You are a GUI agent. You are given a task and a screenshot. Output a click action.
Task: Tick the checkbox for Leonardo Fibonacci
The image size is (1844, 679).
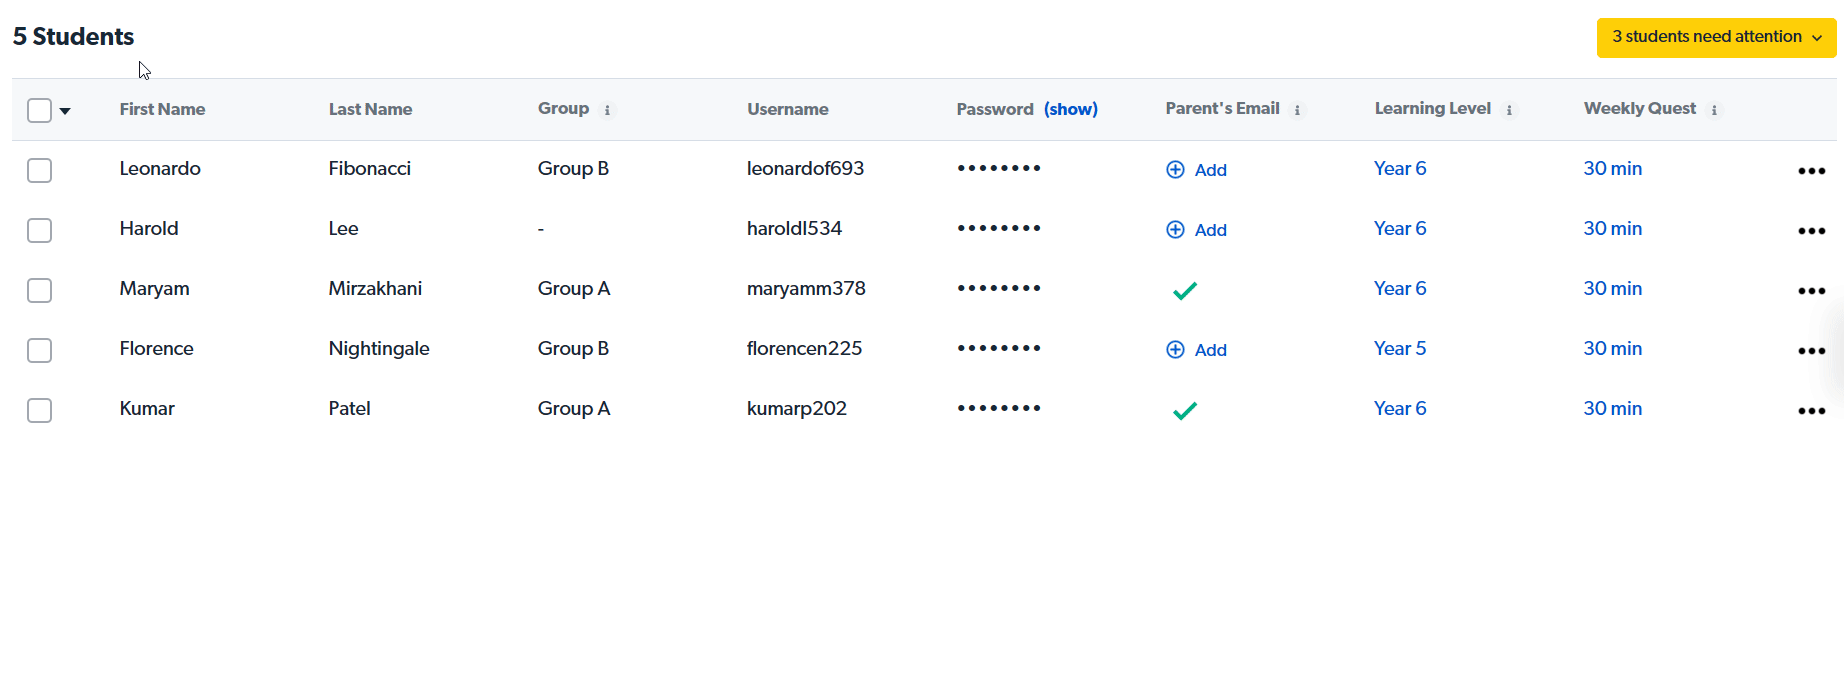tap(40, 170)
